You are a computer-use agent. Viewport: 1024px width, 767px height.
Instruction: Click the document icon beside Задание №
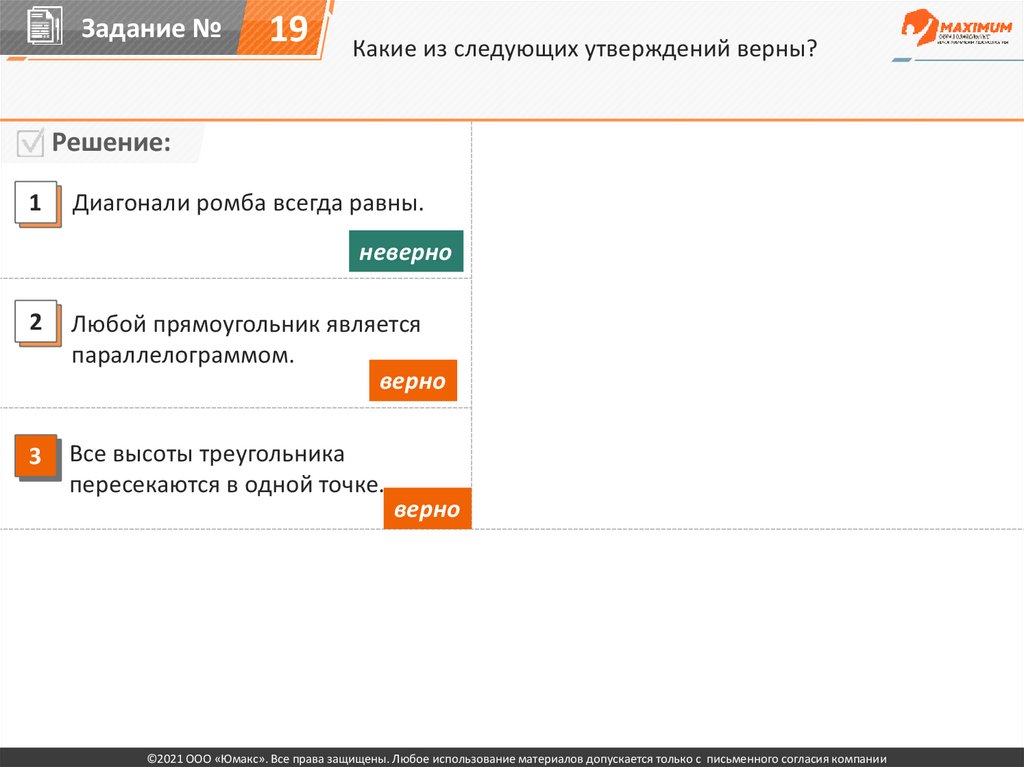point(45,26)
